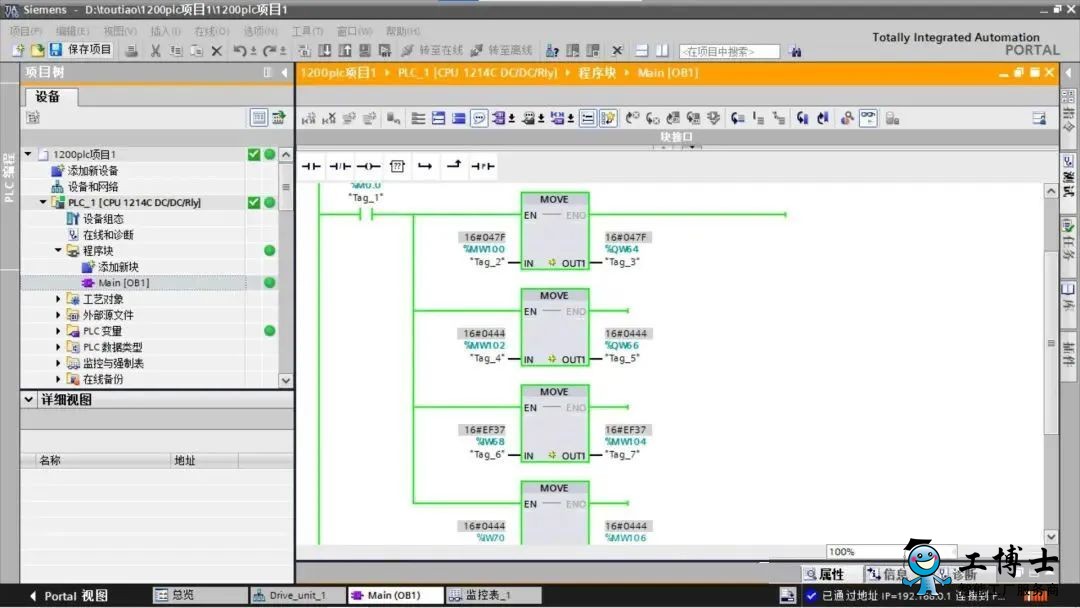Switch to the 总览 taskbar tab
1080x608 pixels.
pos(200,596)
